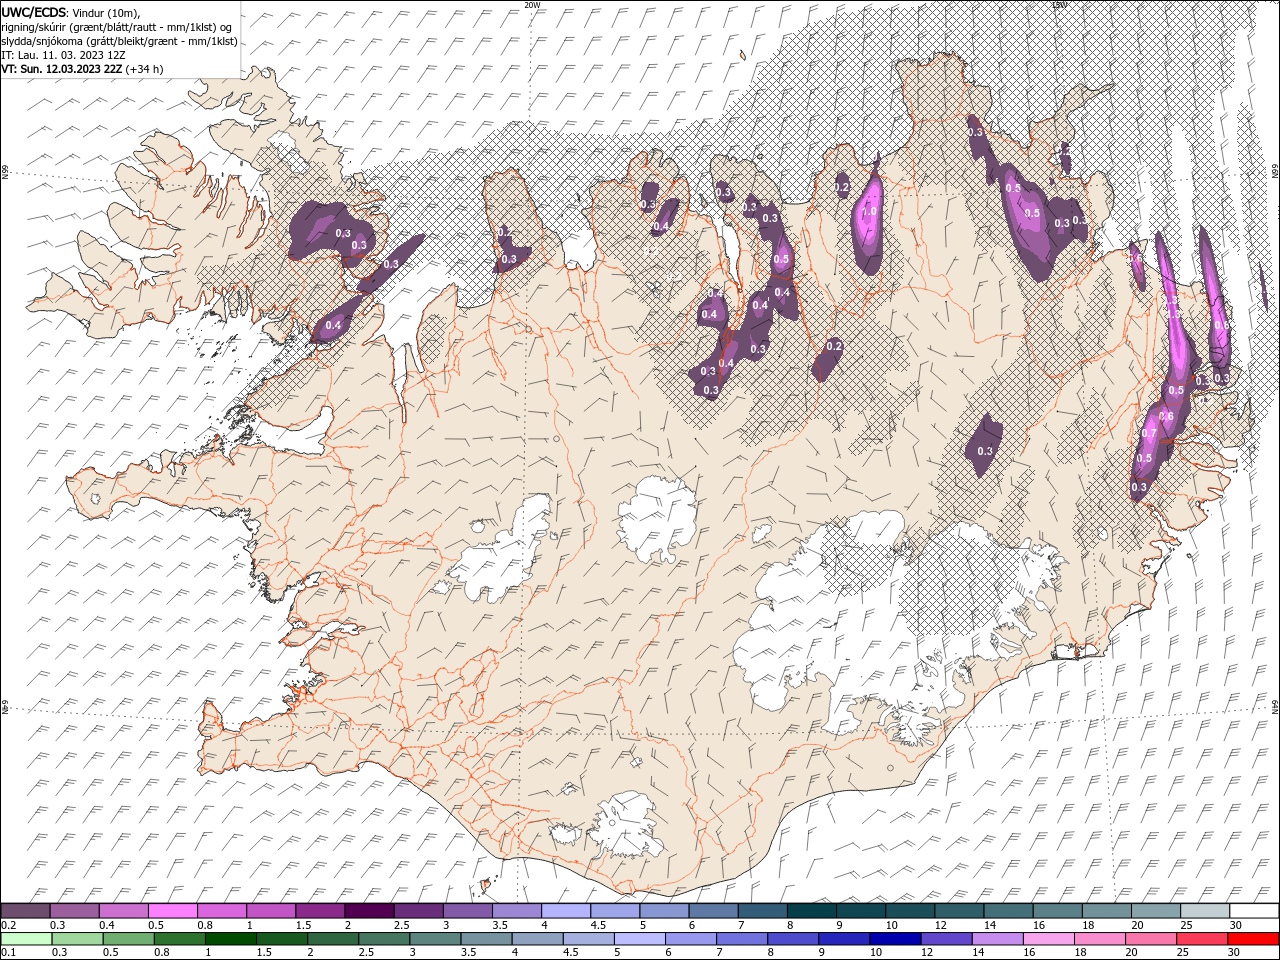The height and width of the screenshot is (960, 1280).
Task: Click the initial time 'IT: Lau. 11. 03. 2023 12Z'
Action: (x=63, y=55)
